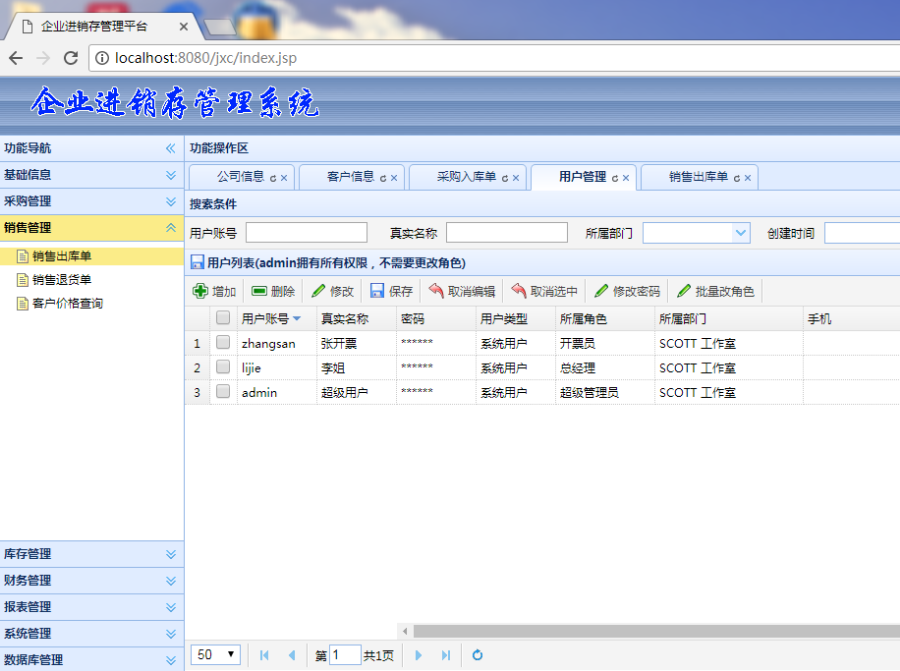Open the page size dropdown showing 50
The height and width of the screenshot is (671, 900).
point(215,654)
